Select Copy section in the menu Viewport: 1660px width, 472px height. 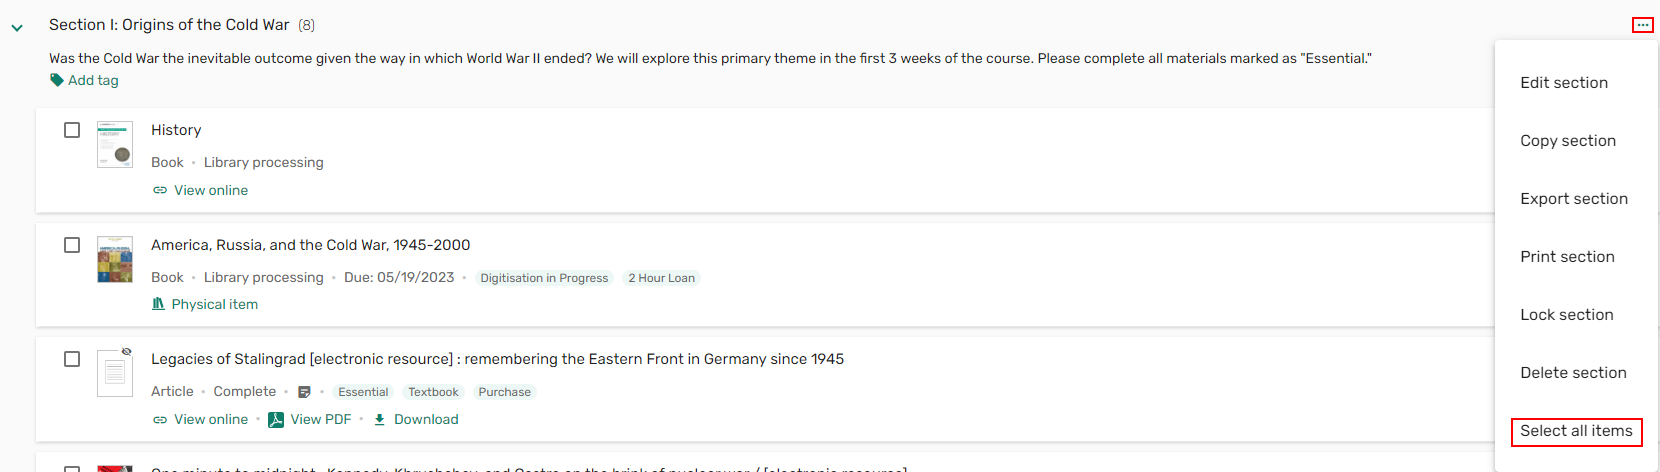coord(1568,141)
